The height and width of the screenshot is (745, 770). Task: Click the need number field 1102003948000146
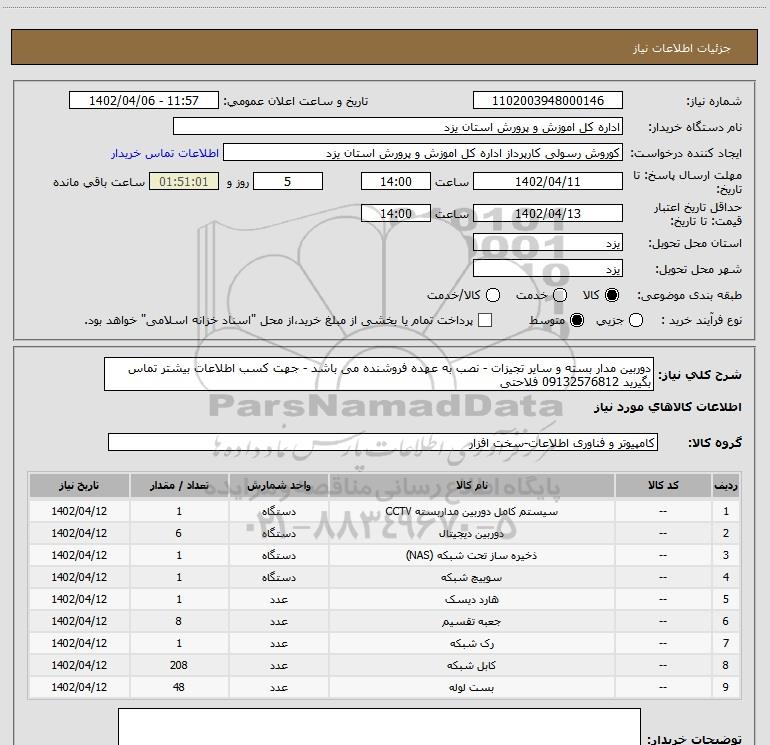point(548,101)
